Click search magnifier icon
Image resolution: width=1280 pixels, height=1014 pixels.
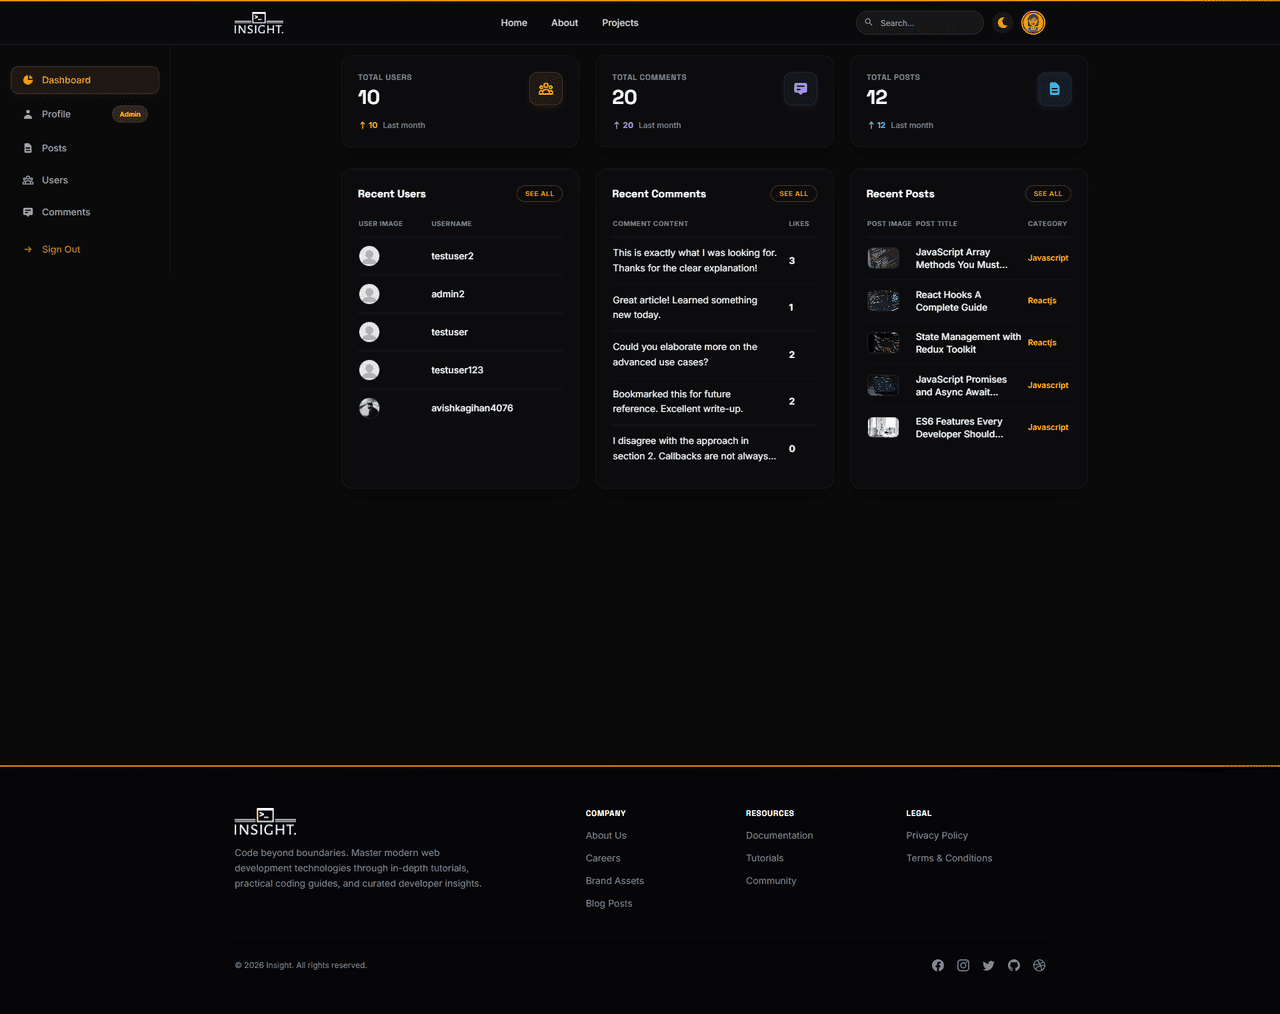tap(868, 22)
